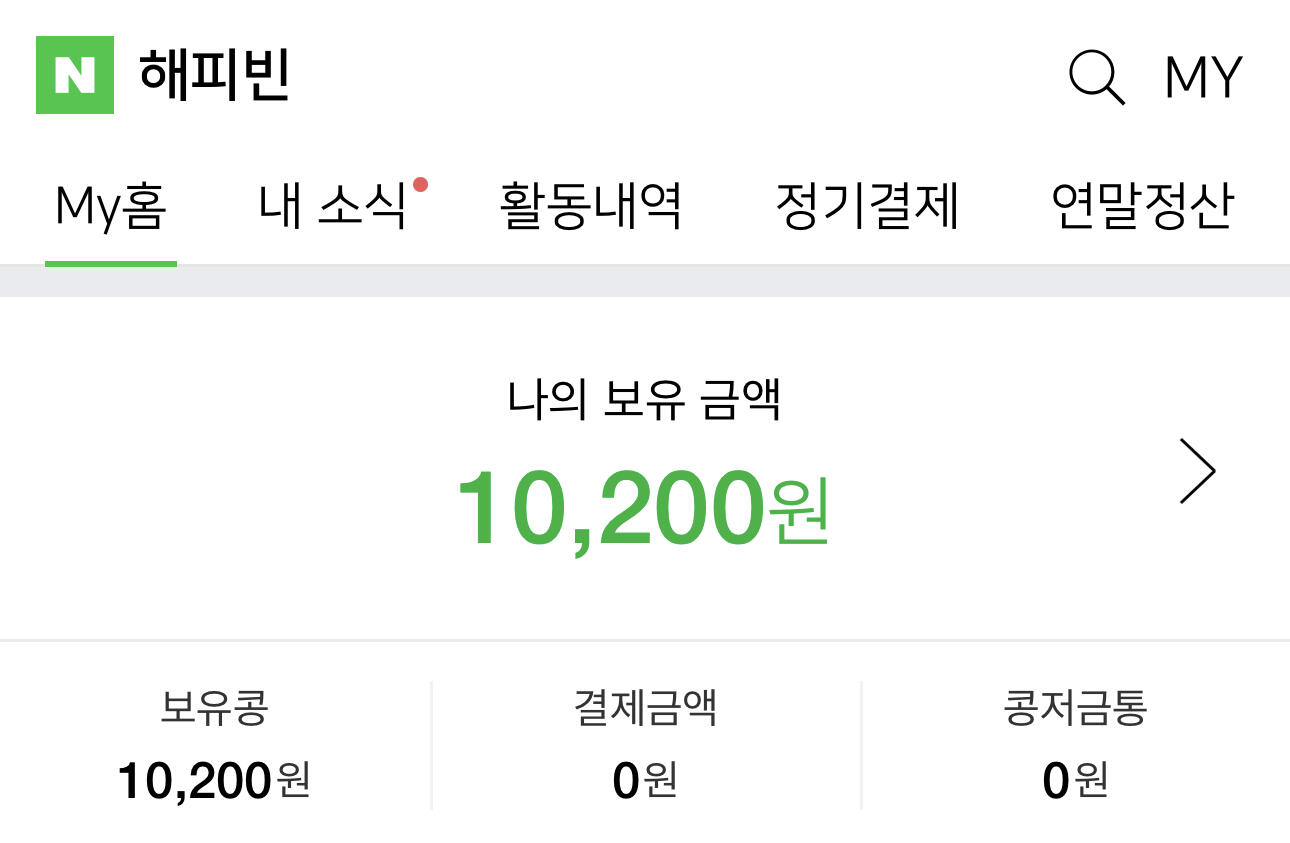This screenshot has height=843, width=1290.
Task: Open the 활동내역 tab
Action: point(590,207)
